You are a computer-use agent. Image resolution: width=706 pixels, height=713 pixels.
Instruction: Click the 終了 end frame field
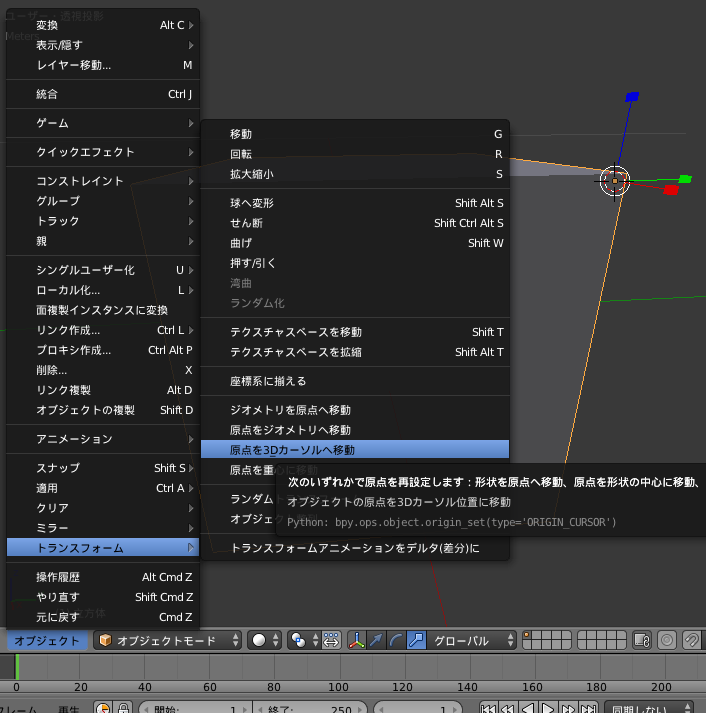coord(310,708)
